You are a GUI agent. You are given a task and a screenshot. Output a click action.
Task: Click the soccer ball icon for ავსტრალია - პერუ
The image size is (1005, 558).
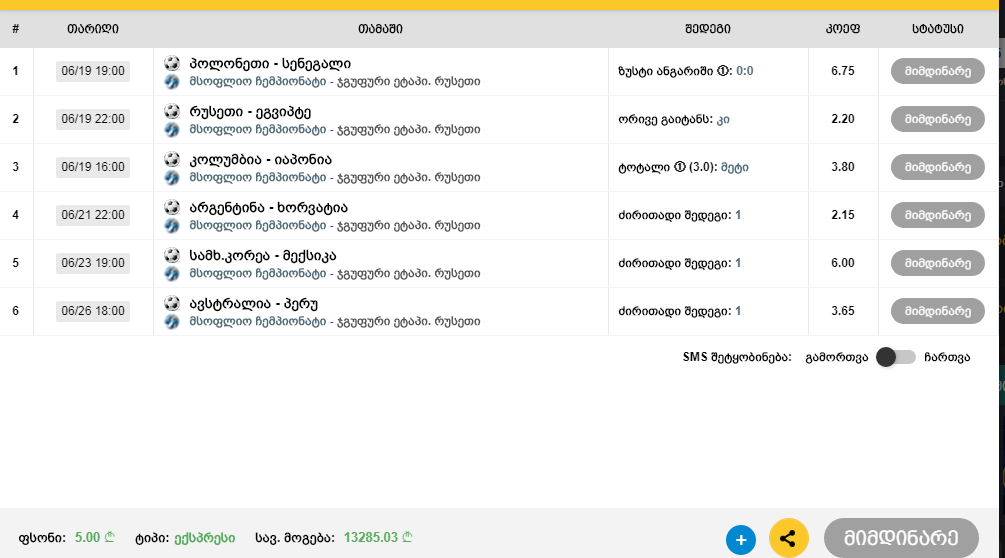[172, 303]
